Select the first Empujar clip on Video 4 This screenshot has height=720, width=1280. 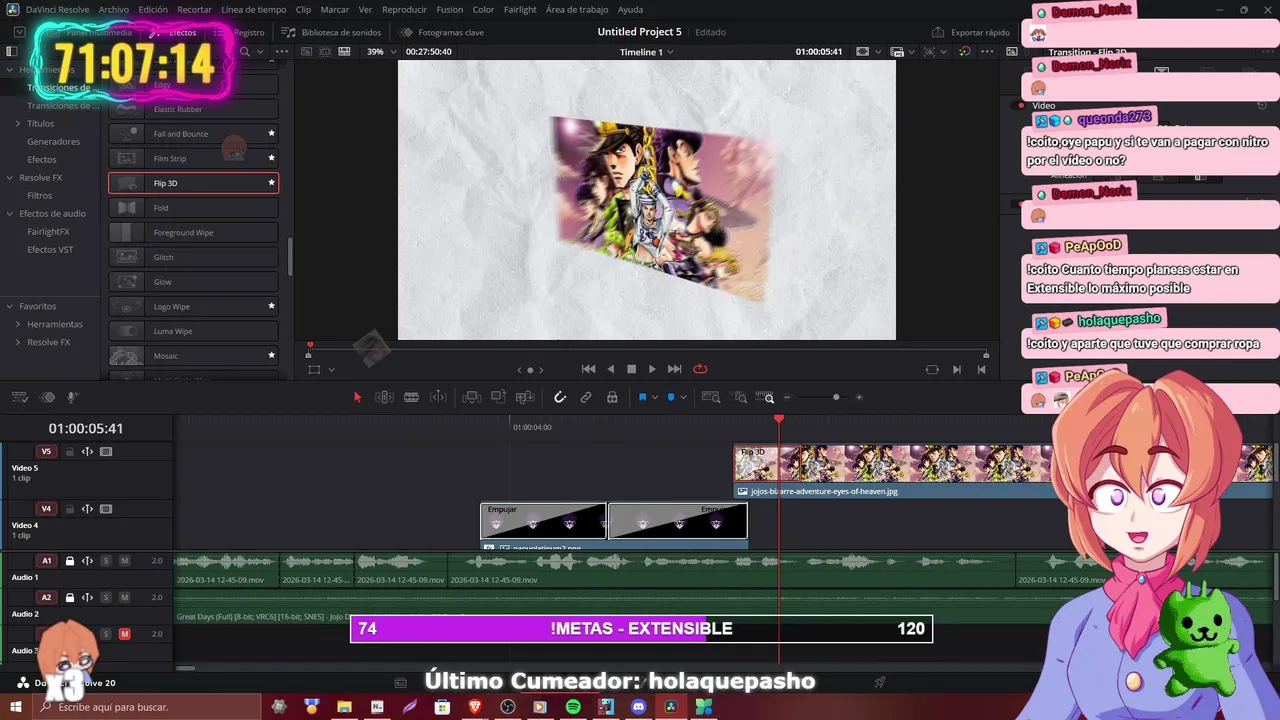[x=543, y=521]
